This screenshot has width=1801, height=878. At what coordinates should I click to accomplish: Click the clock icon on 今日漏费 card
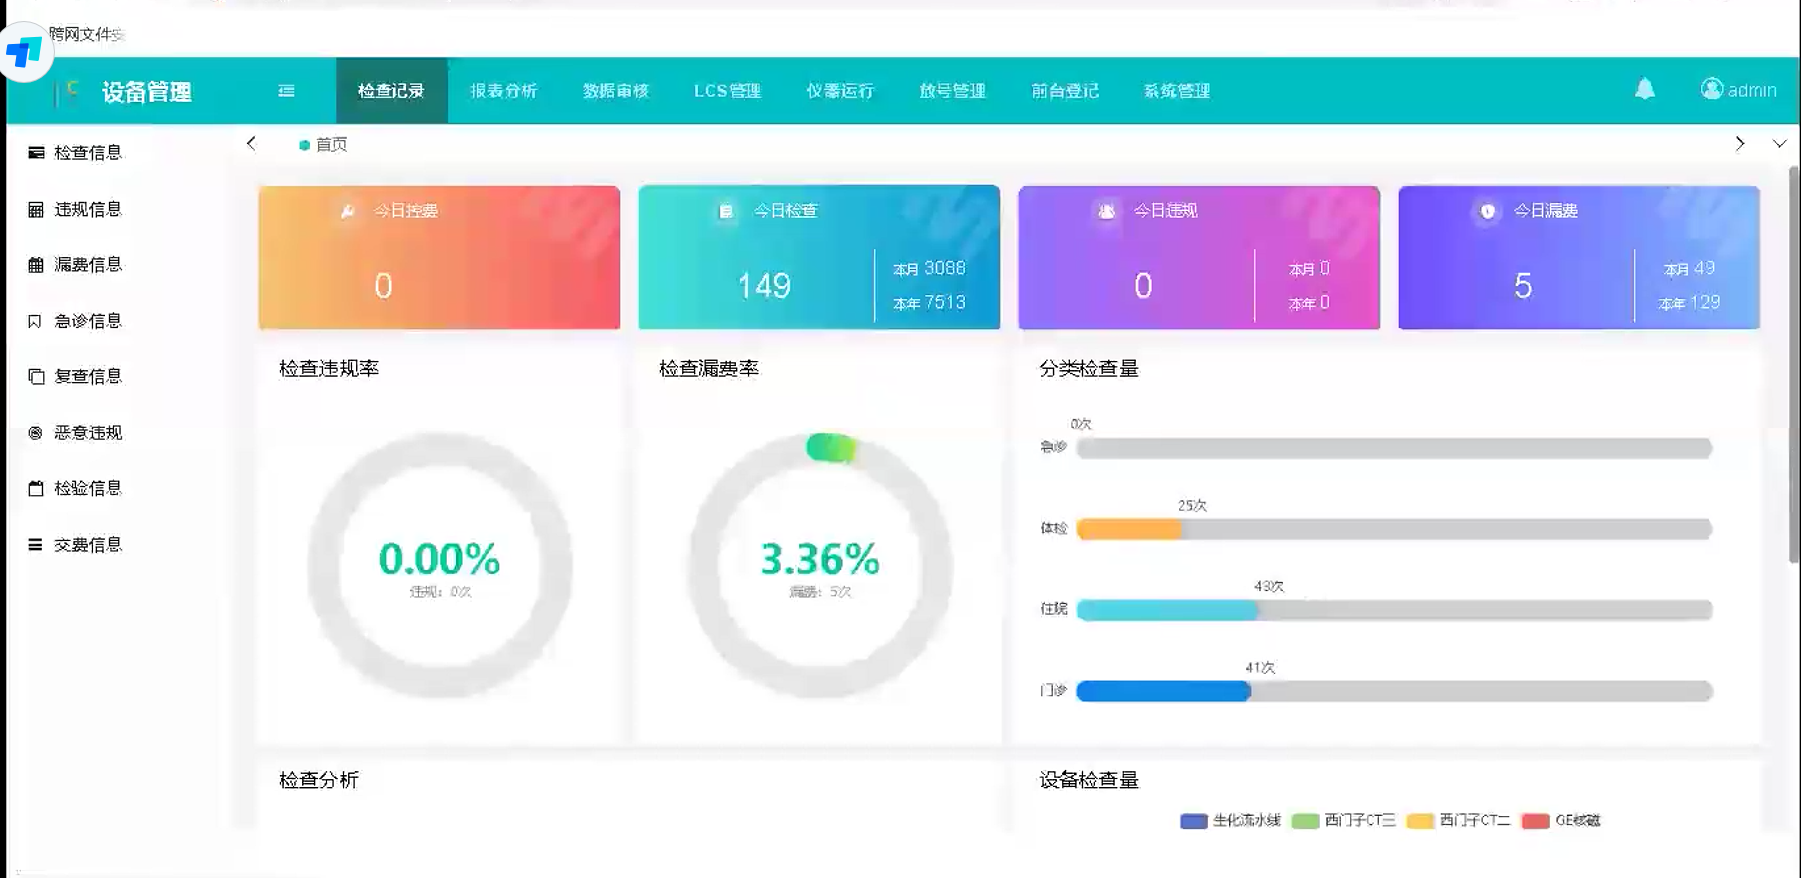pyautogui.click(x=1487, y=211)
